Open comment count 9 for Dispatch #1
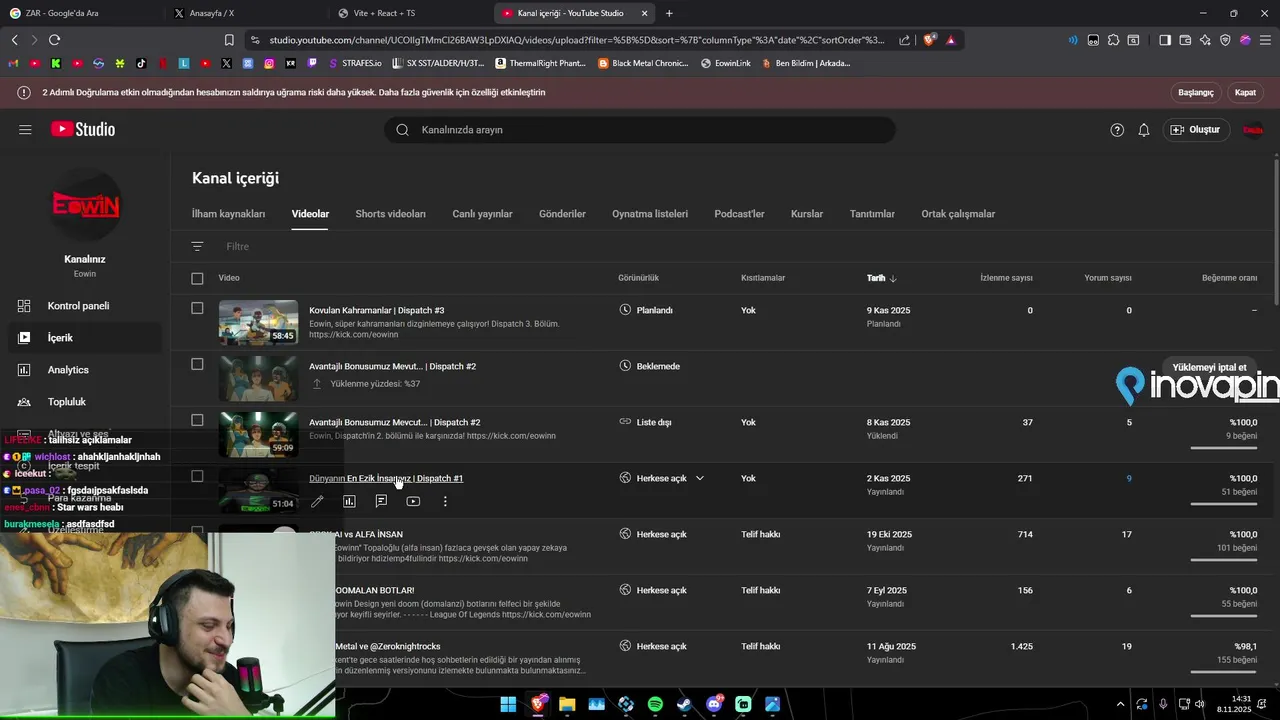1280x720 pixels. [x=1129, y=478]
